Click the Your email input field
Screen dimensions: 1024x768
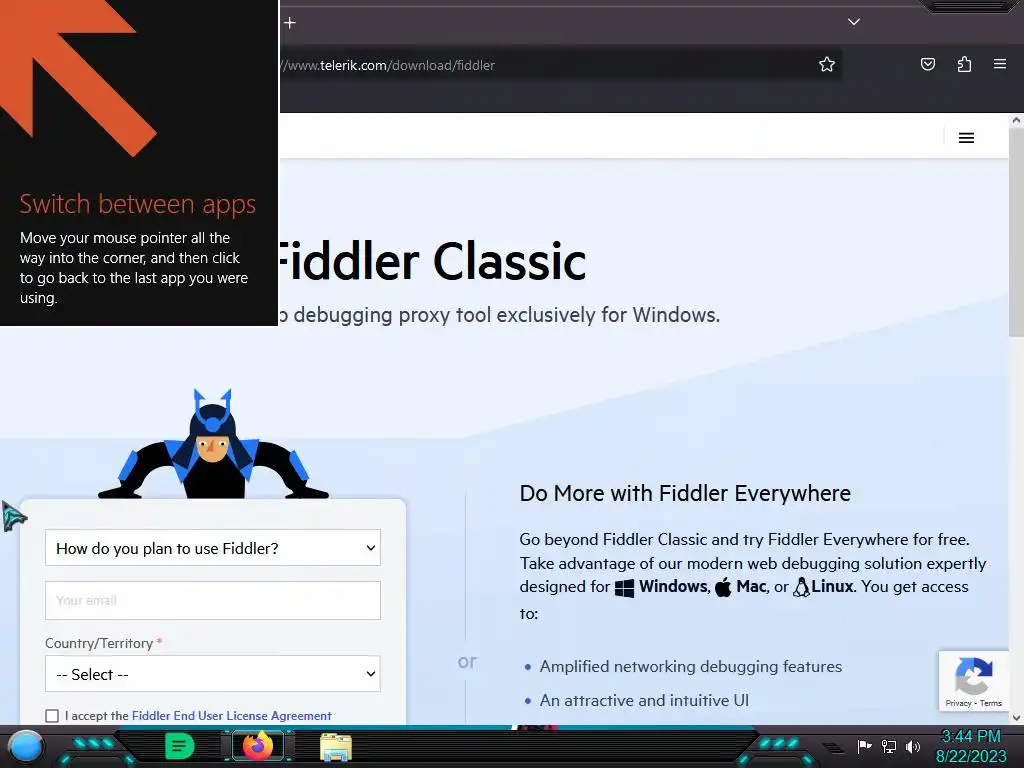click(x=213, y=600)
